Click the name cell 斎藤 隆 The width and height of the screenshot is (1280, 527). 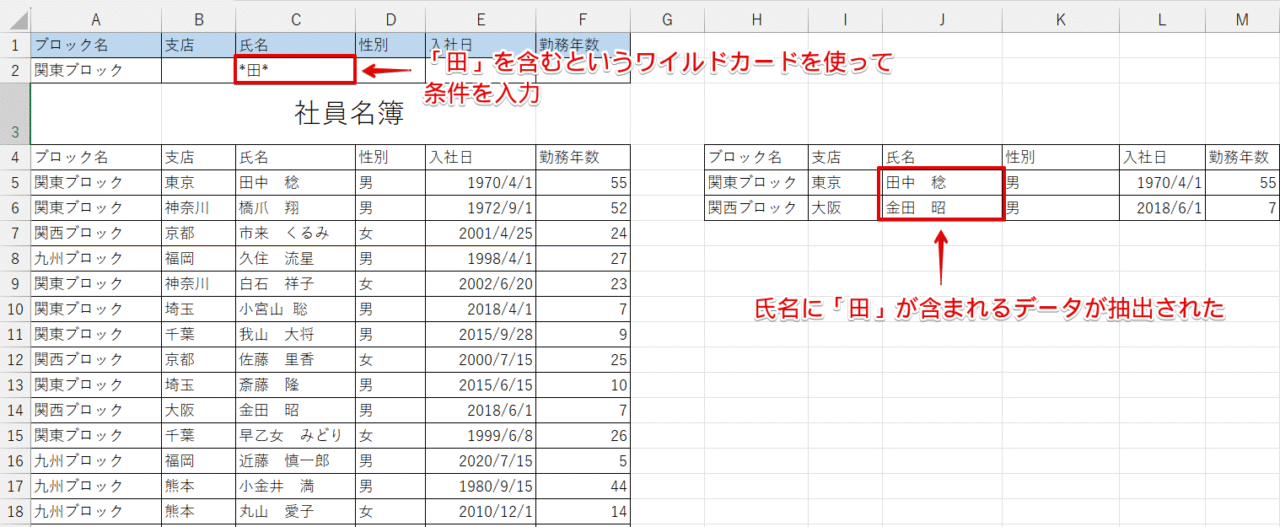295,384
